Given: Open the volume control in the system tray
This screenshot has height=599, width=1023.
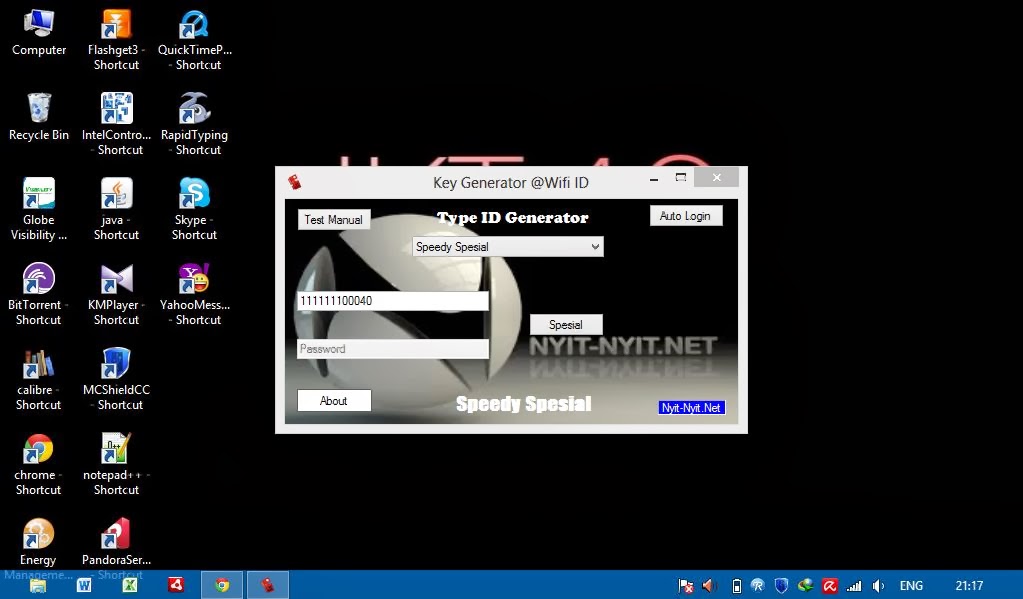Looking at the screenshot, I should (879, 585).
